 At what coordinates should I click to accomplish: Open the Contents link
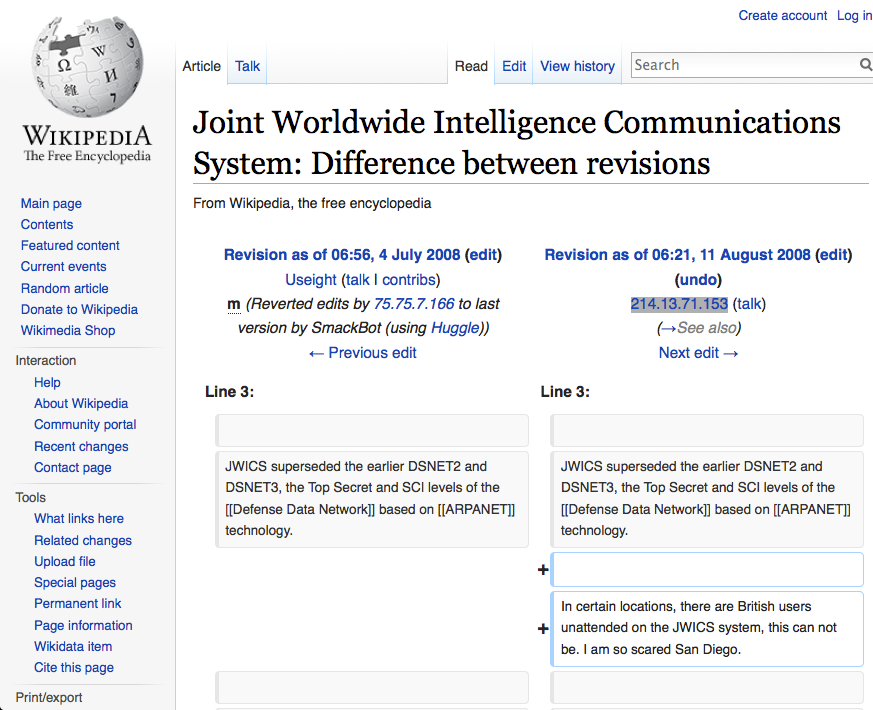47,224
